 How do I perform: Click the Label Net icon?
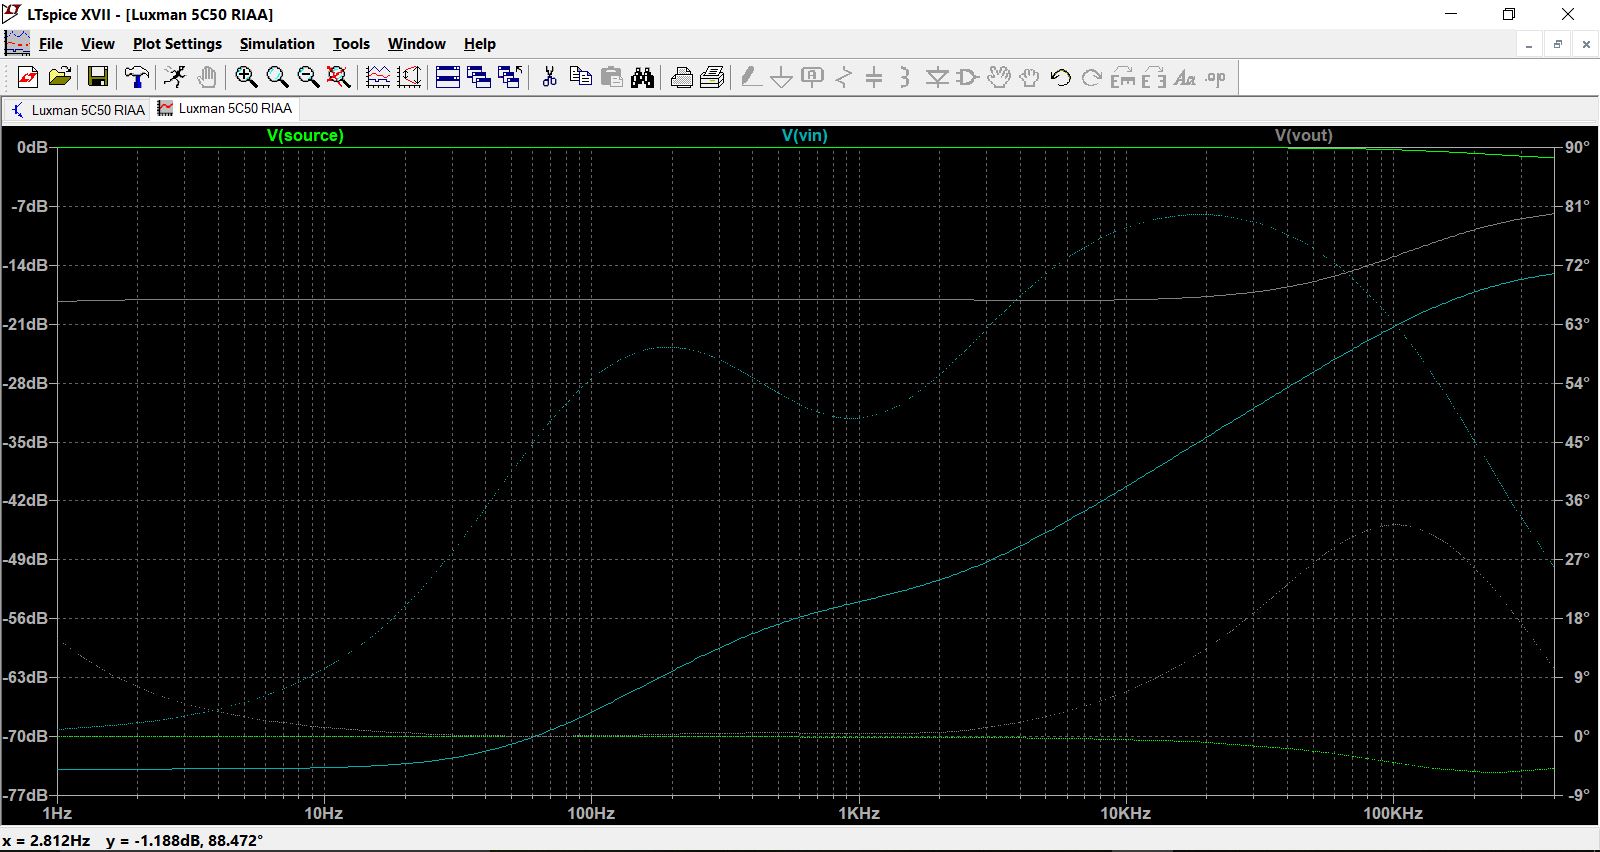point(813,77)
